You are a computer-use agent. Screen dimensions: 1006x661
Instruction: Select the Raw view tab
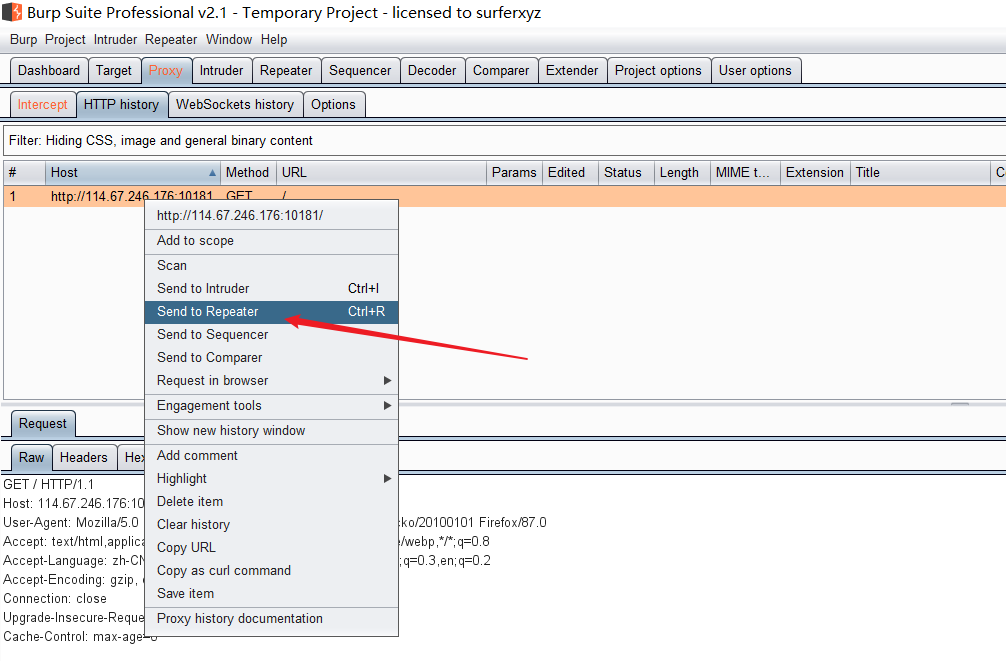point(31,458)
